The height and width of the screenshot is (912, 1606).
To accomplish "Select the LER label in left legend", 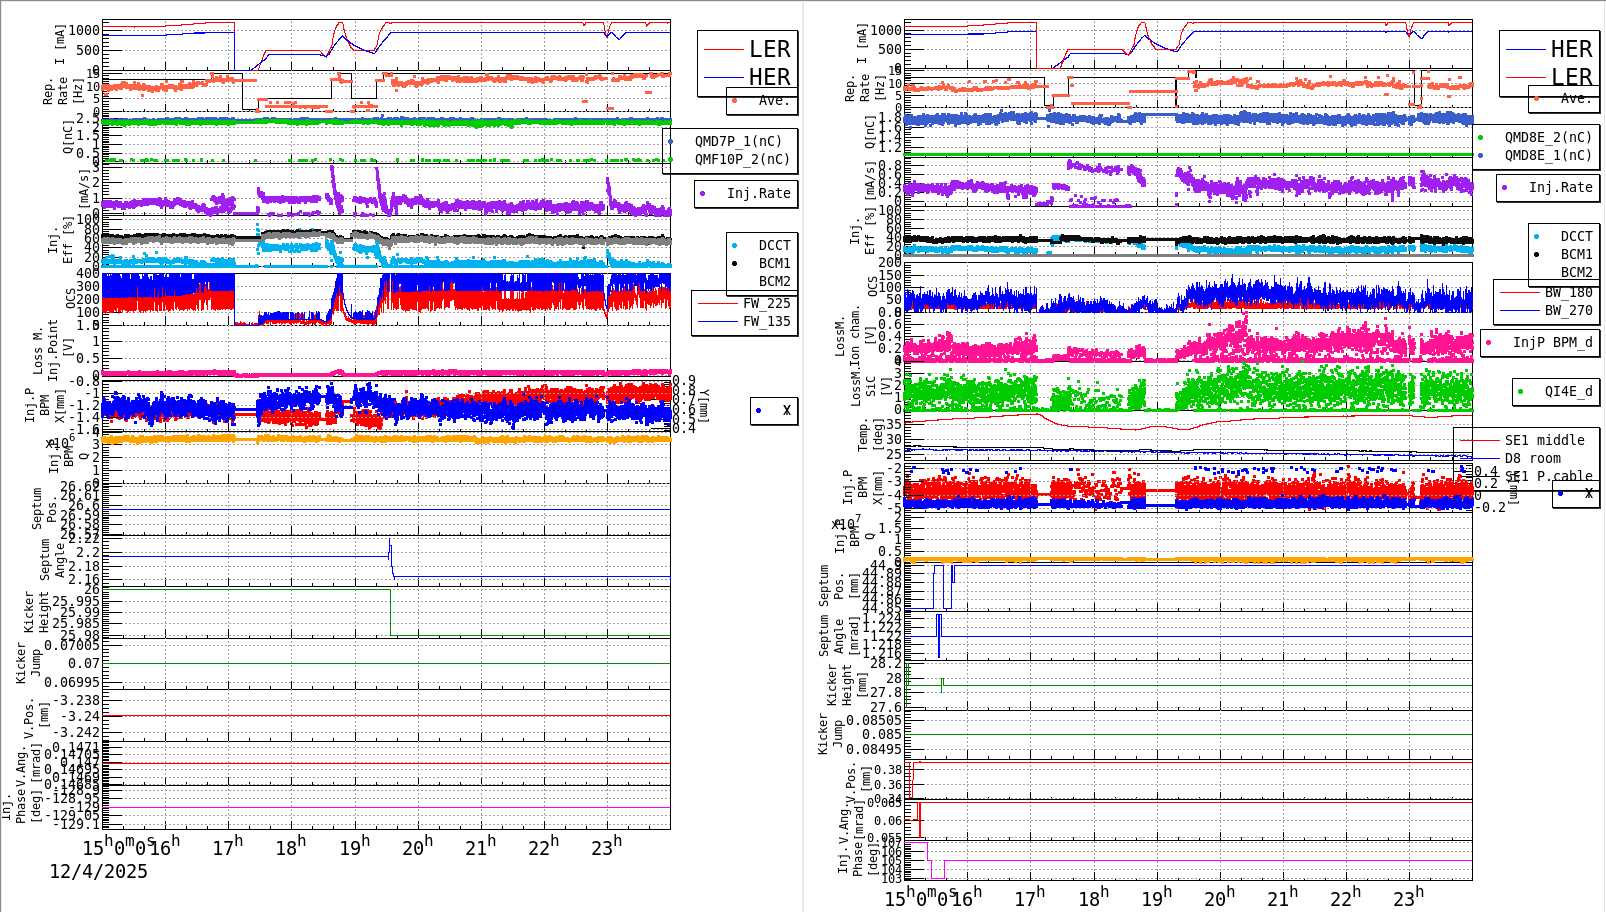I will 771,48.
